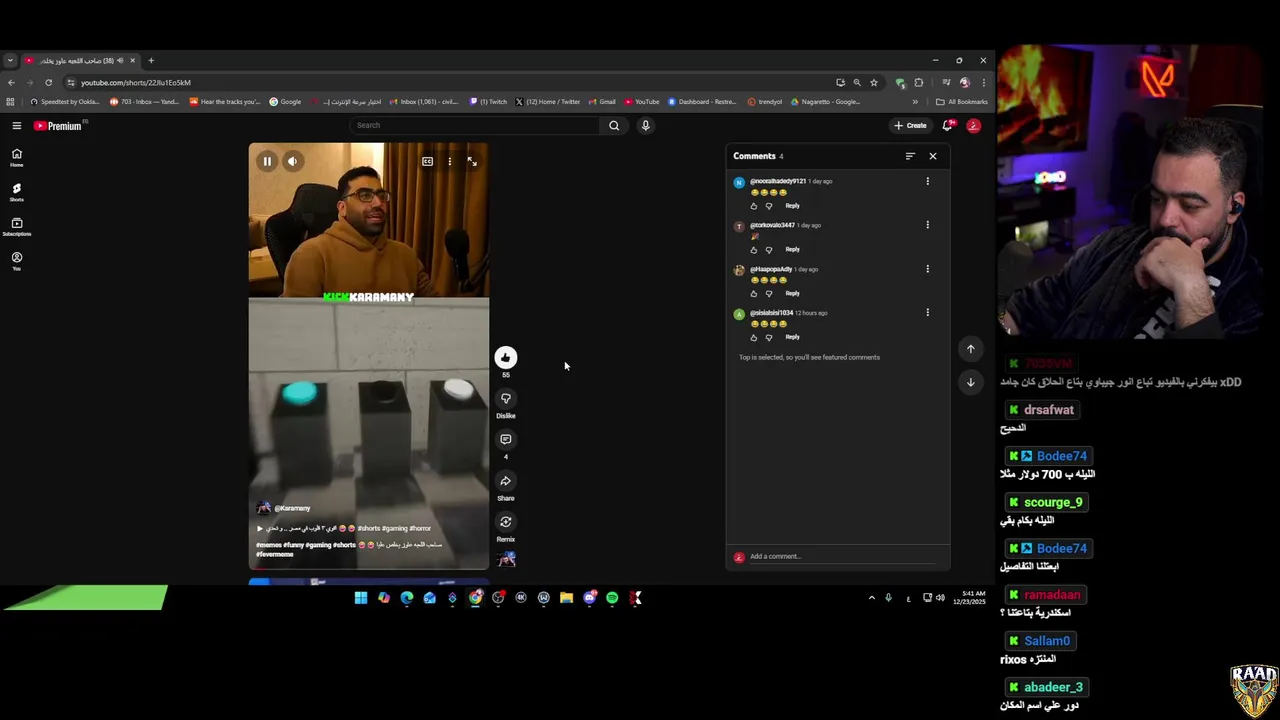Screen dimensions: 1280x720
Task: Go to Home in YouTube sidebar
Action: [16, 158]
